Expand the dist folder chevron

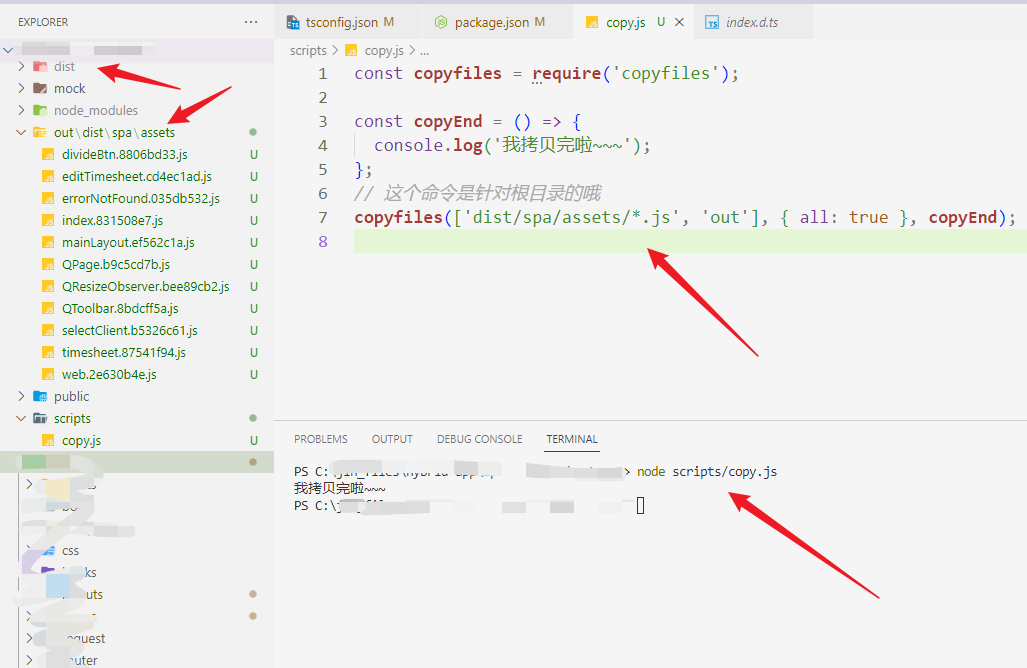[21, 66]
